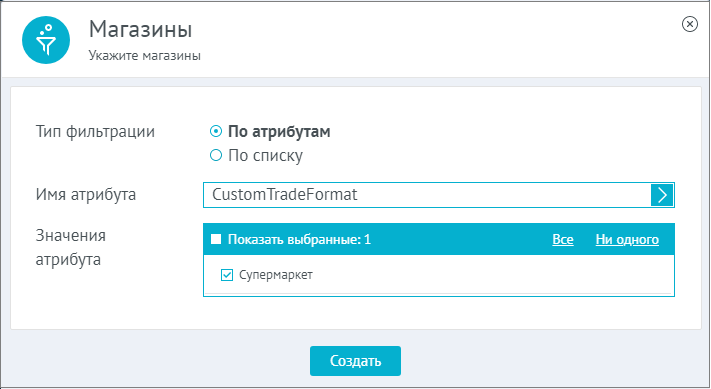The width and height of the screenshot is (711, 389).
Task: Click the Все link to select all values
Action: 563,239
